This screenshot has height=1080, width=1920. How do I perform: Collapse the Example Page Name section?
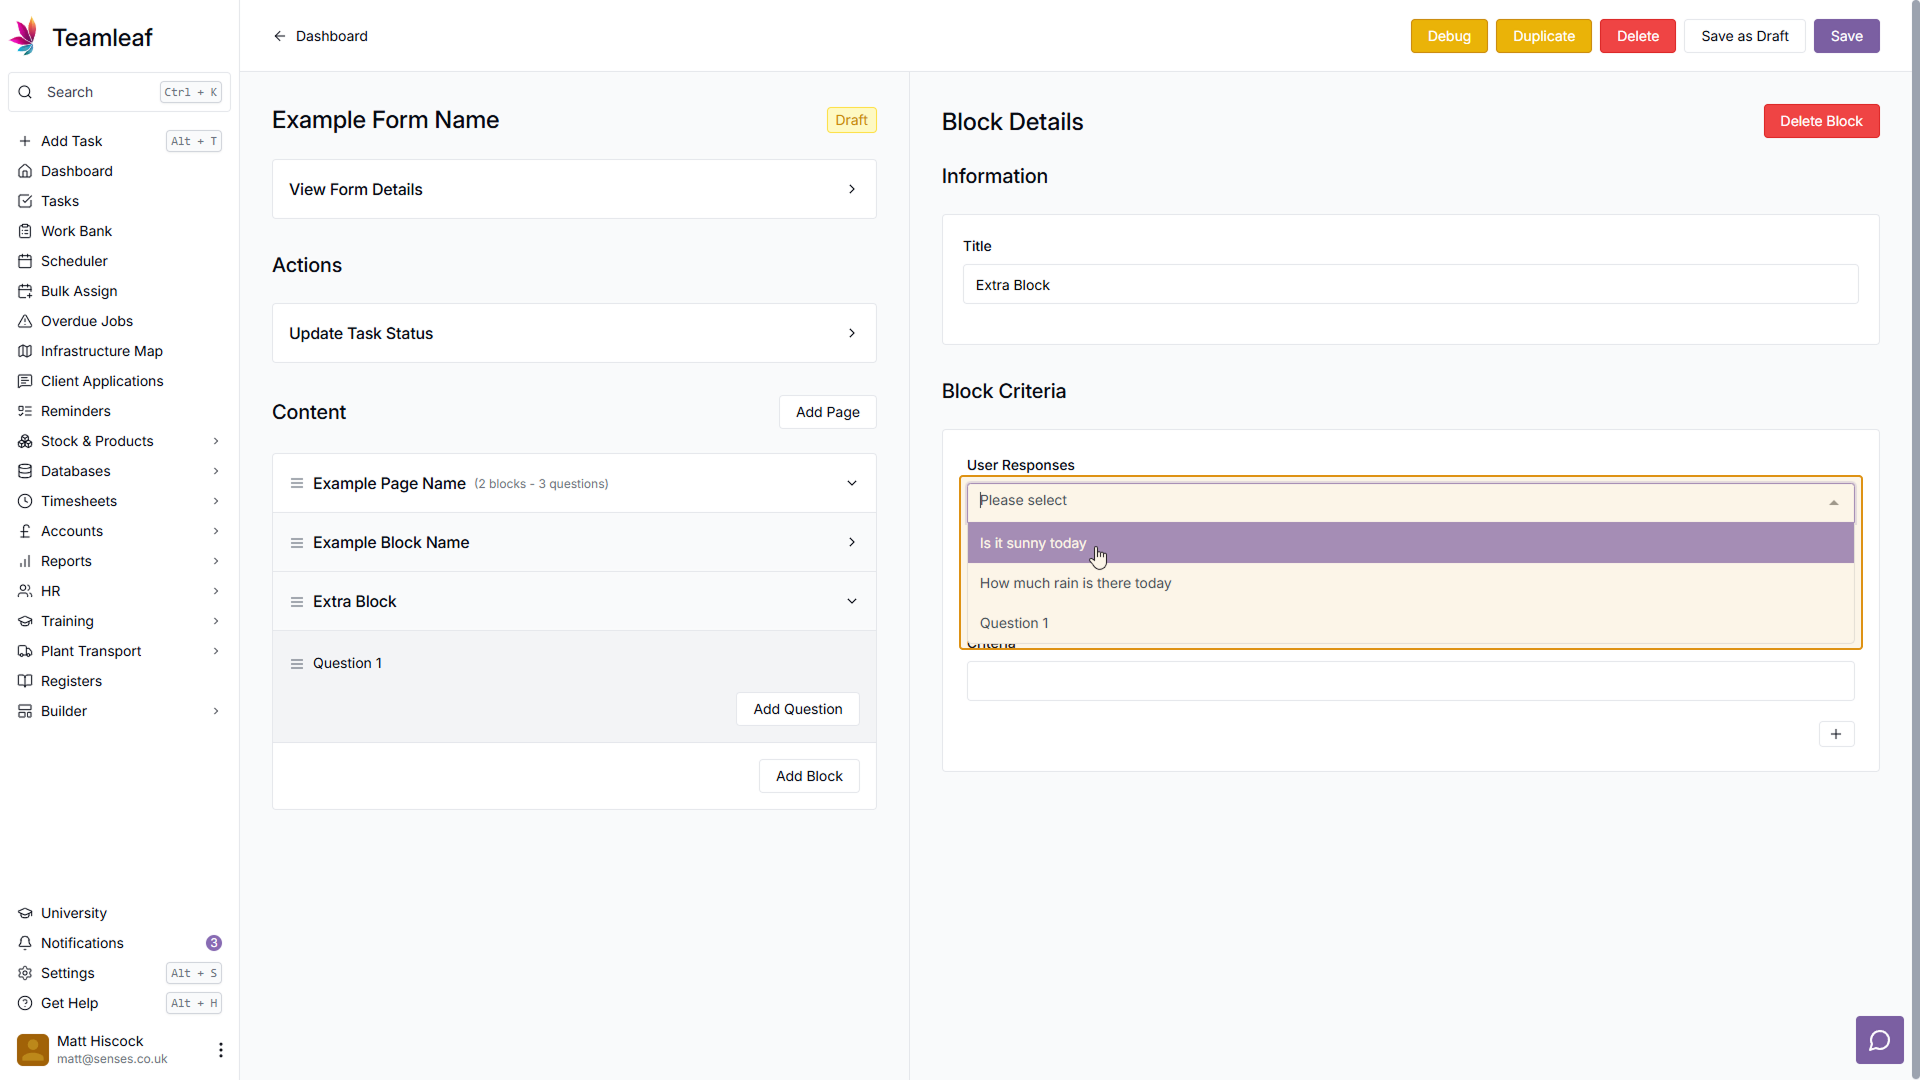coord(852,483)
